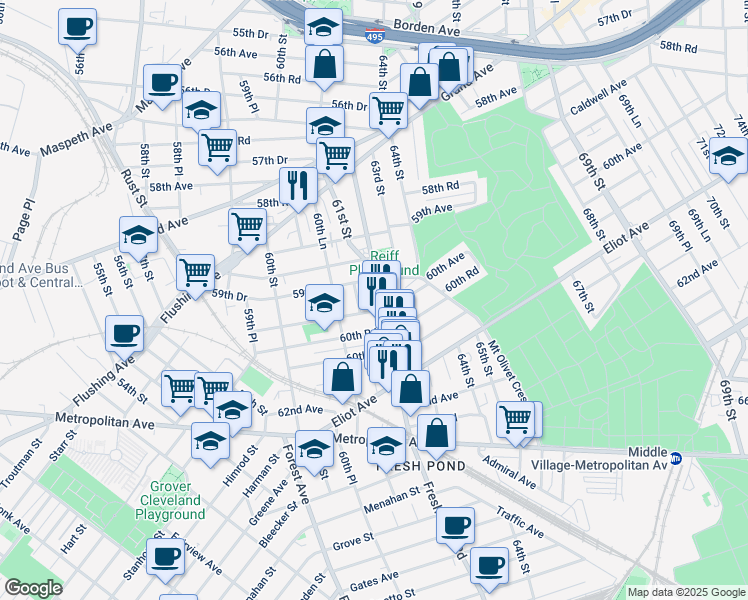Open the coffee marker below Grover Cleveland Playground

pos(165,557)
